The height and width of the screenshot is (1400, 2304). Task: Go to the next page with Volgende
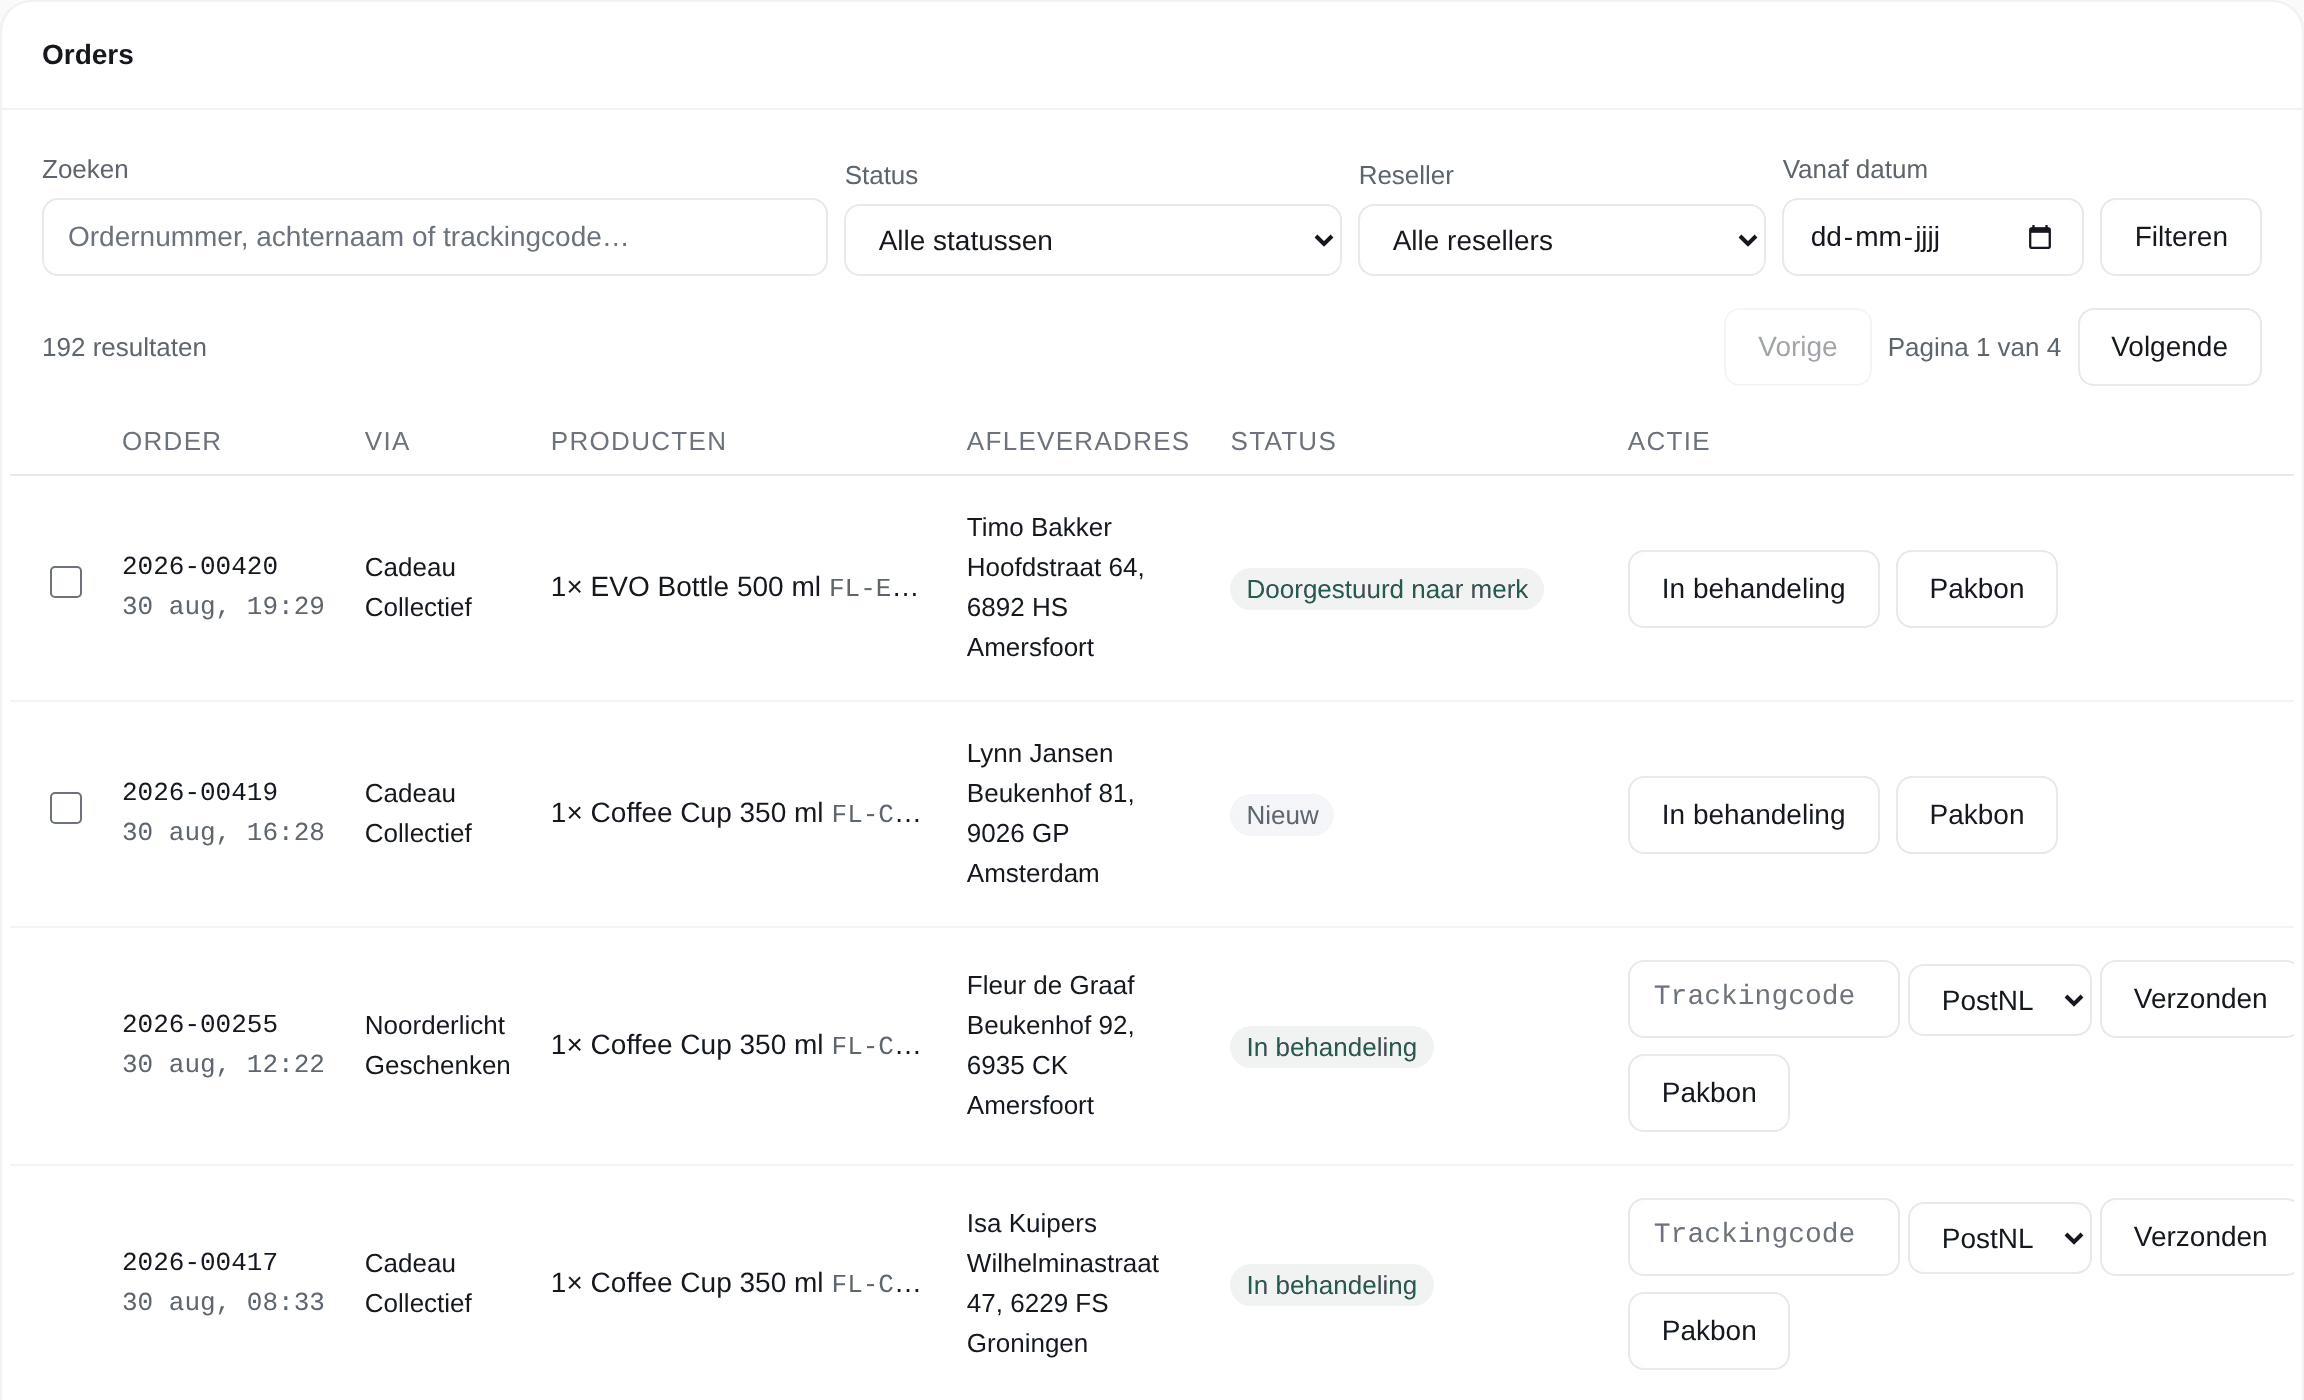pos(2169,347)
